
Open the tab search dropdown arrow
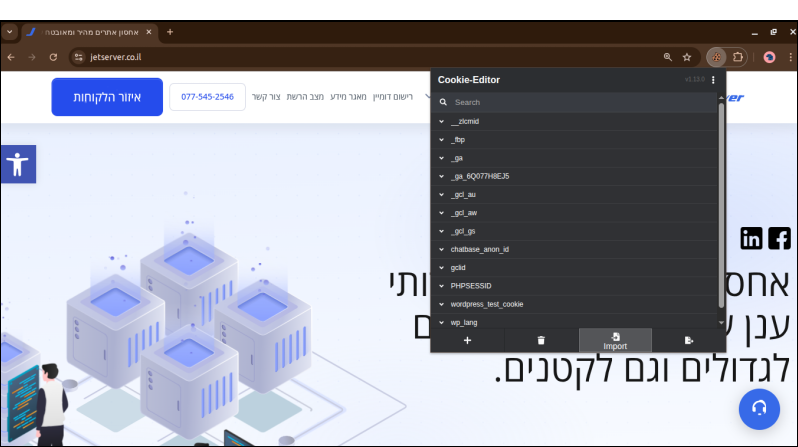tap(10, 32)
